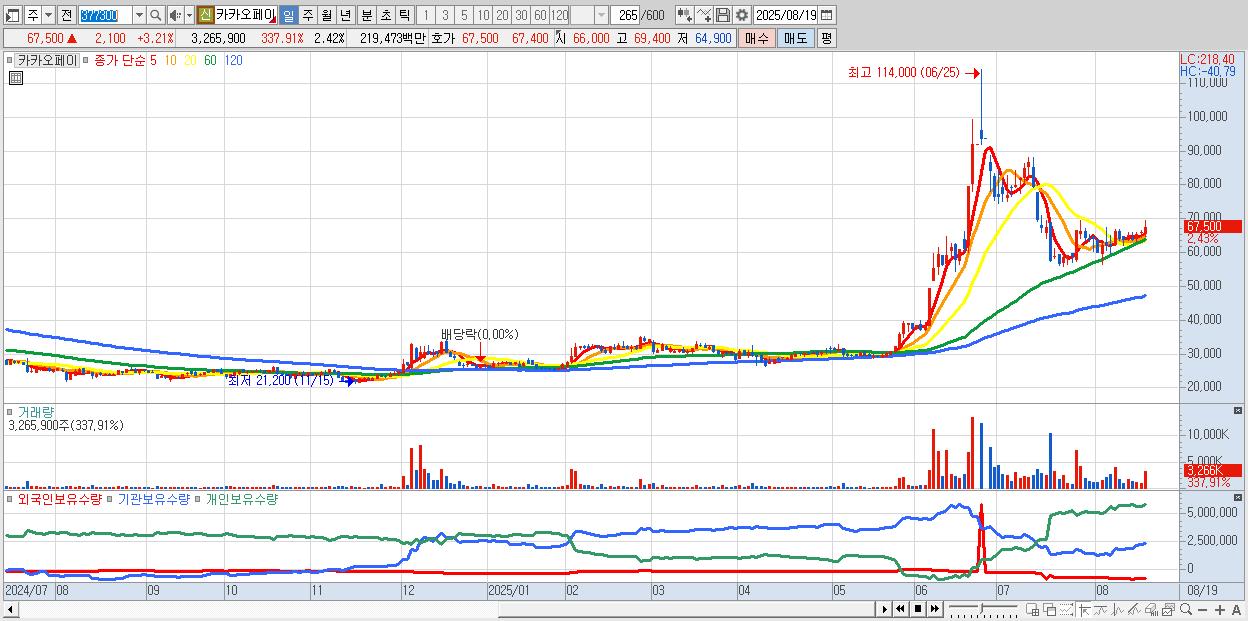Open the empty combo box before 265
Image resolution: width=1248 pixels, height=621 pixels.
(x=589, y=15)
